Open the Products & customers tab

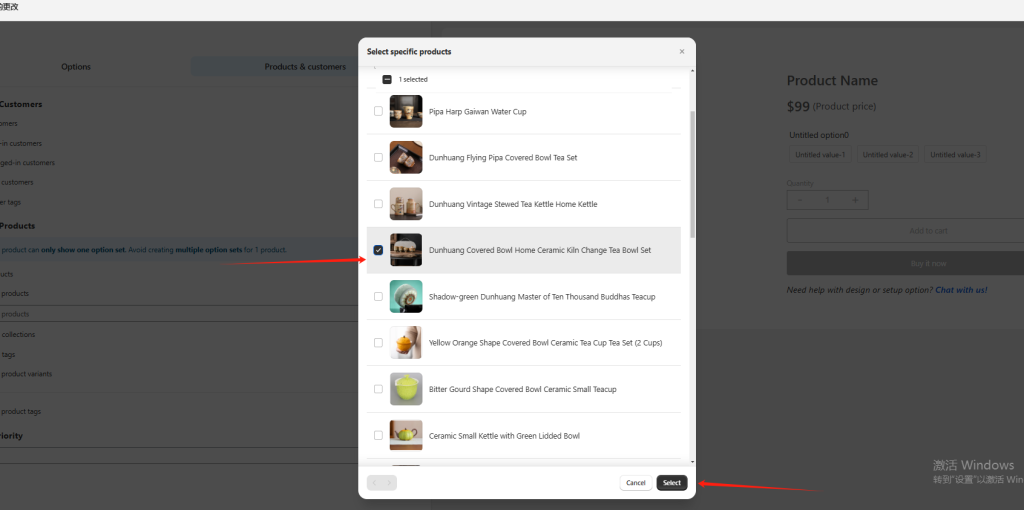pyautogui.click(x=305, y=67)
